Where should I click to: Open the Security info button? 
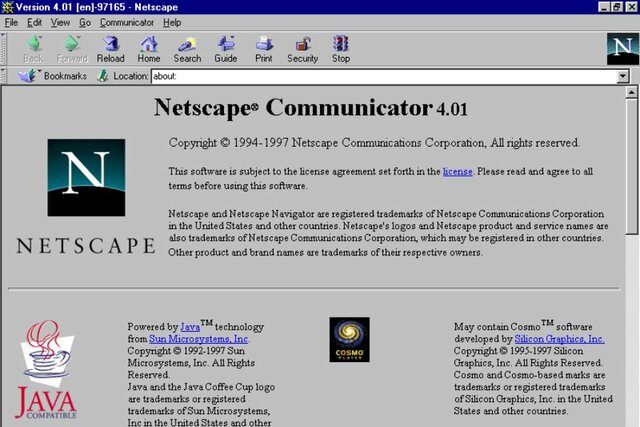click(x=302, y=49)
